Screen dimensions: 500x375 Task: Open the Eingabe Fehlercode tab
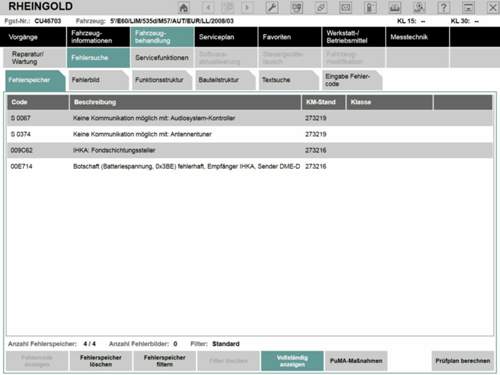pos(352,80)
